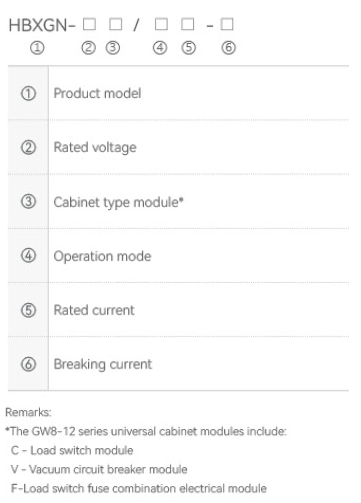Click the circled number 1 under HBXGN
The height and width of the screenshot is (503, 361).
[37, 48]
